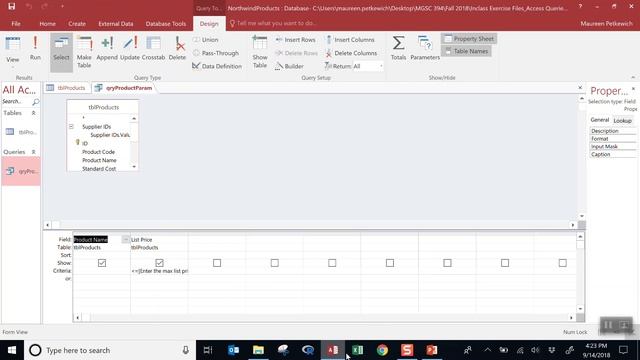The height and width of the screenshot is (360, 640).
Task: Select tblProducts table in navigation pane
Action: (x=21, y=132)
